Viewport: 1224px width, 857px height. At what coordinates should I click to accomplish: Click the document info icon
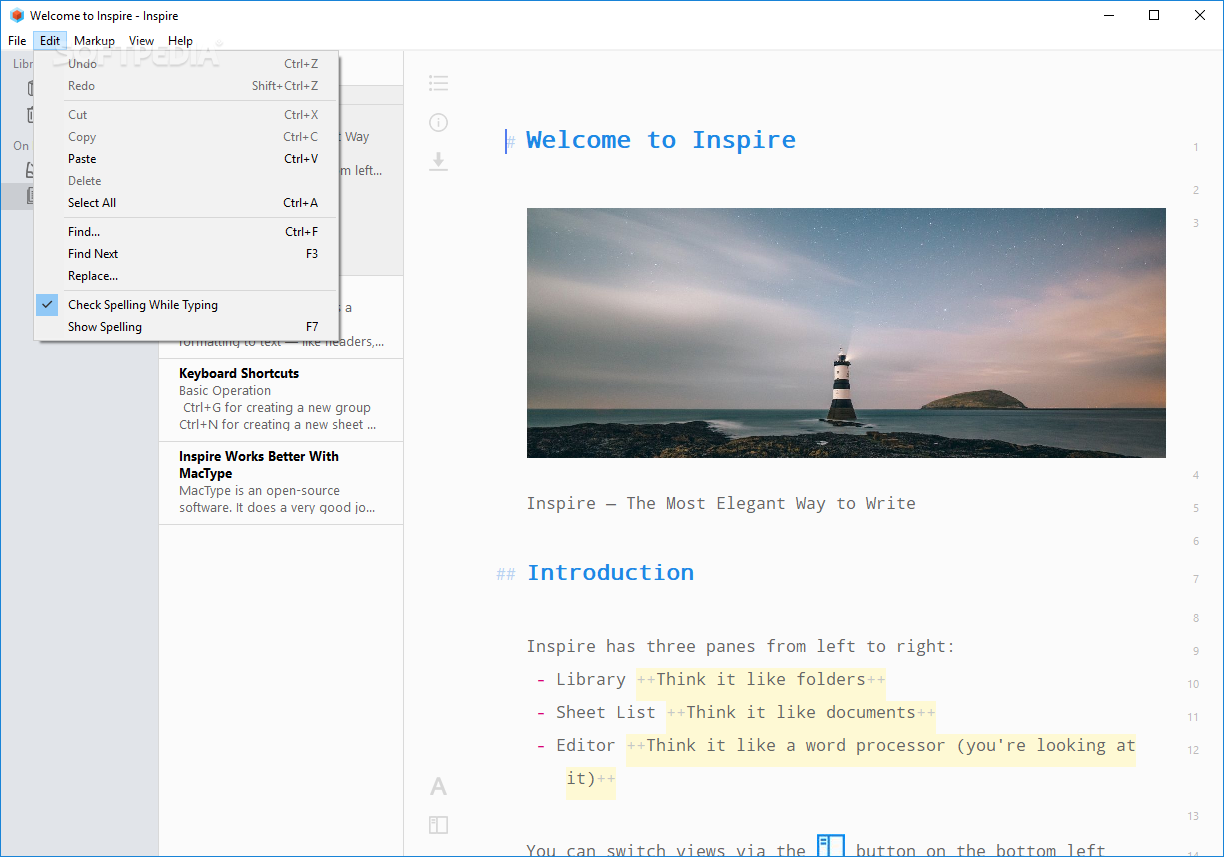(x=438, y=122)
